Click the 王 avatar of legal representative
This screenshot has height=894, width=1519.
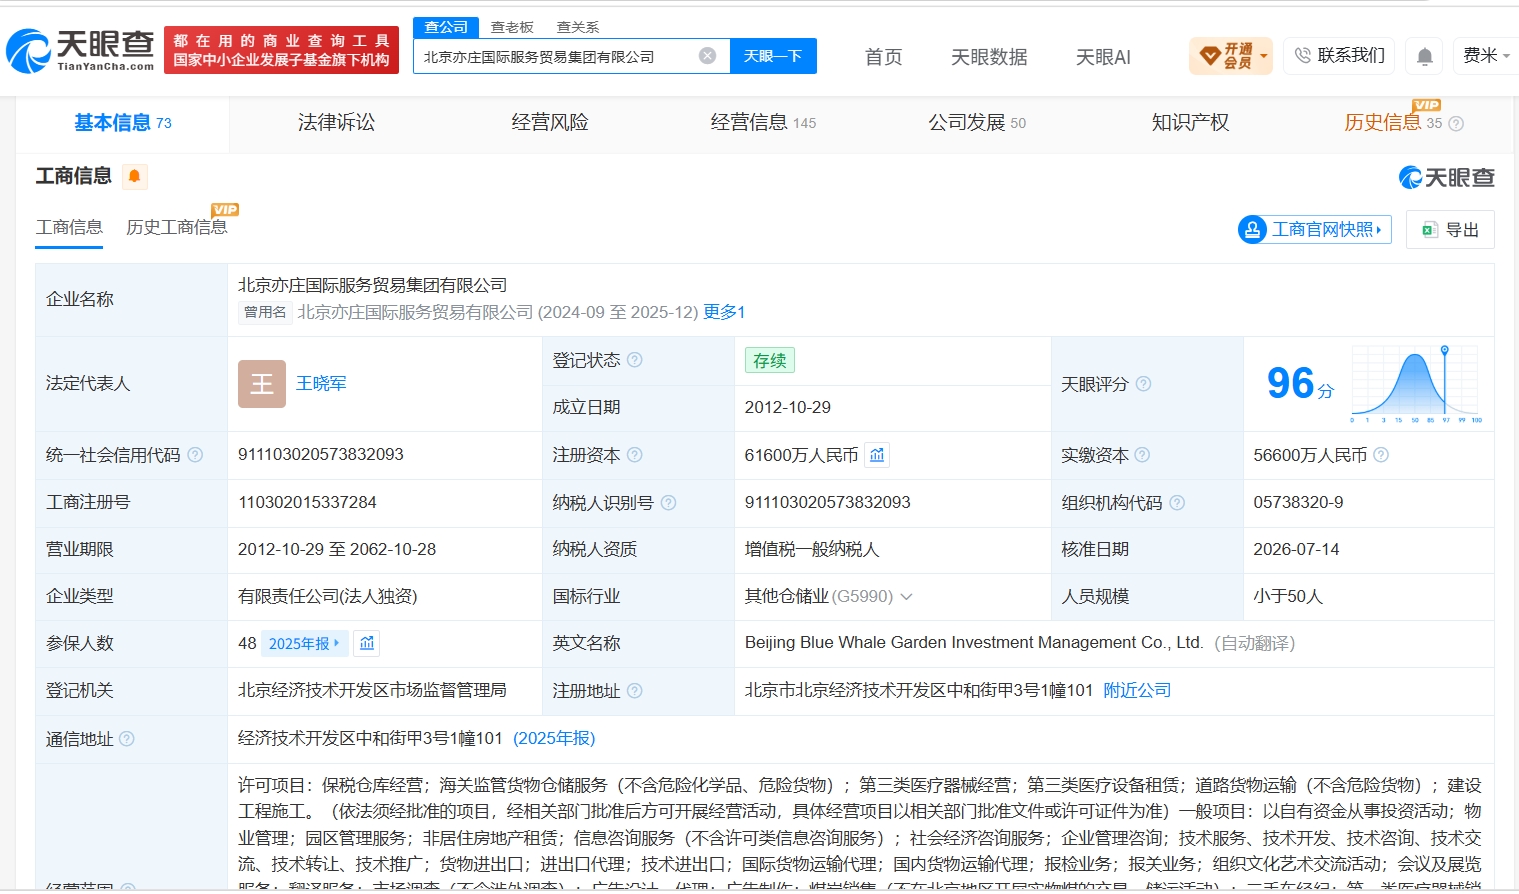(x=262, y=384)
